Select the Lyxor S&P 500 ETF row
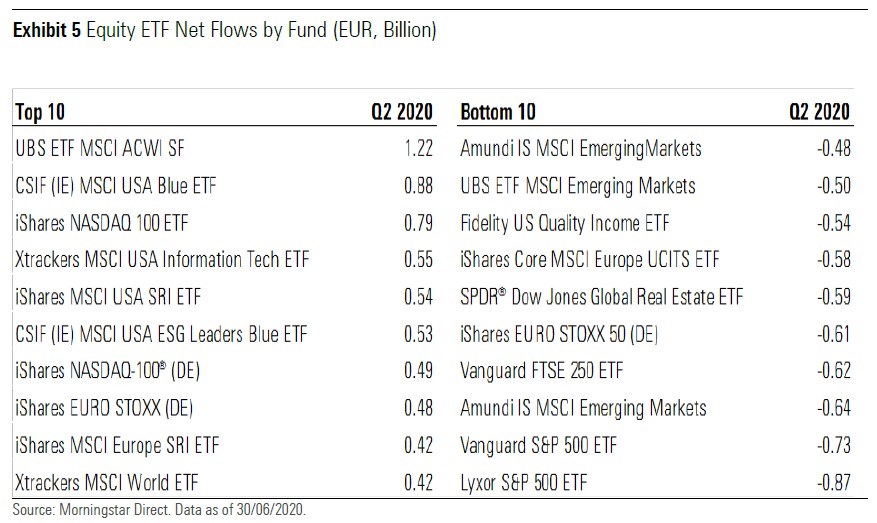The height and width of the screenshot is (523, 877). [524, 482]
